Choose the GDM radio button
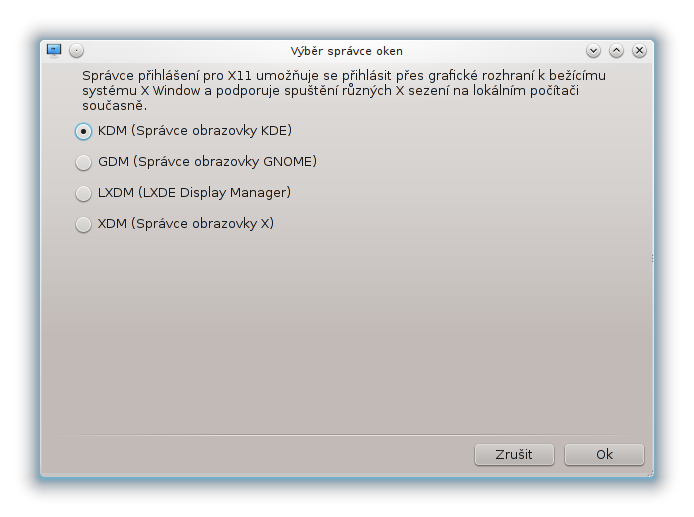This screenshot has height=517, width=694. coord(83,162)
